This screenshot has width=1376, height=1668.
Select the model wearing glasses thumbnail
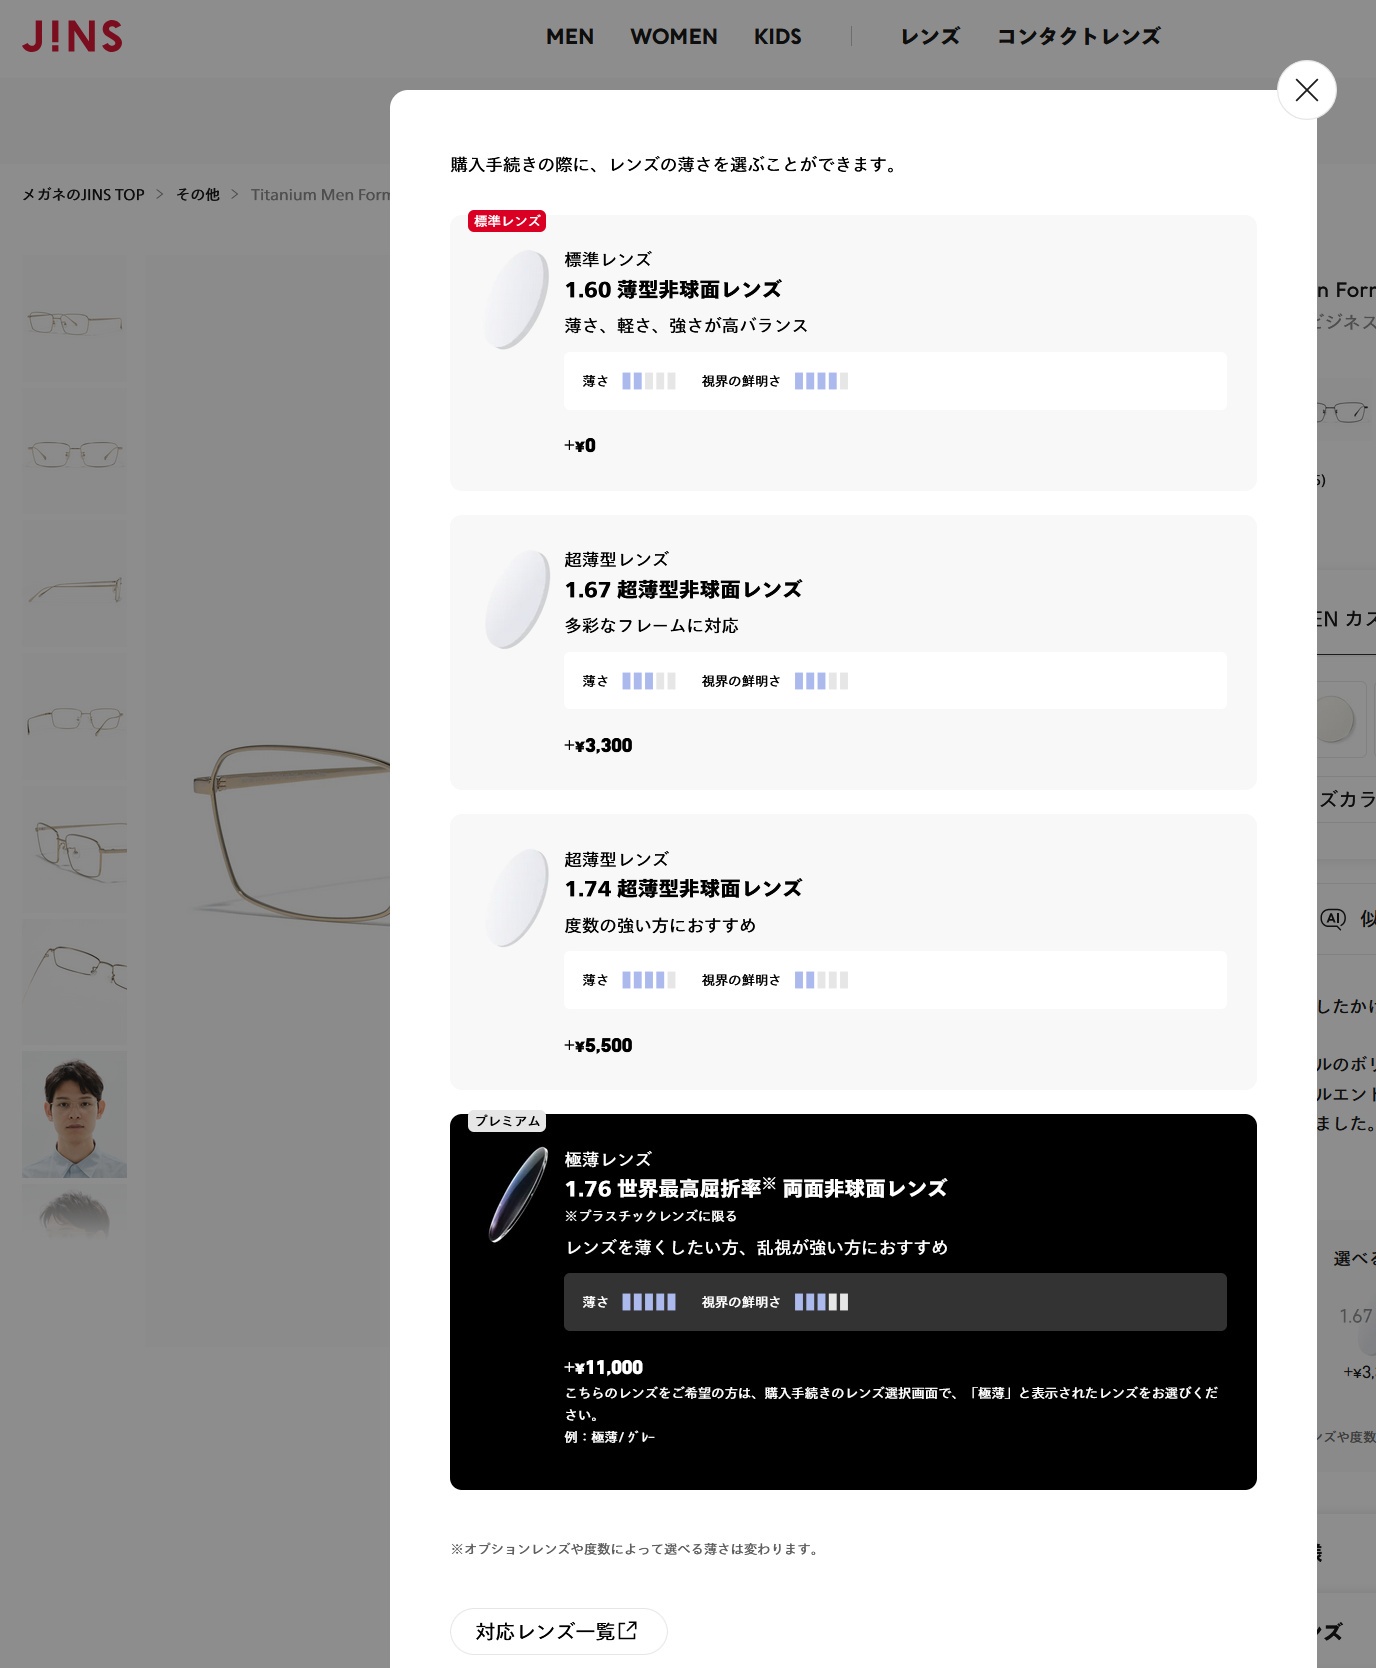[74, 1114]
